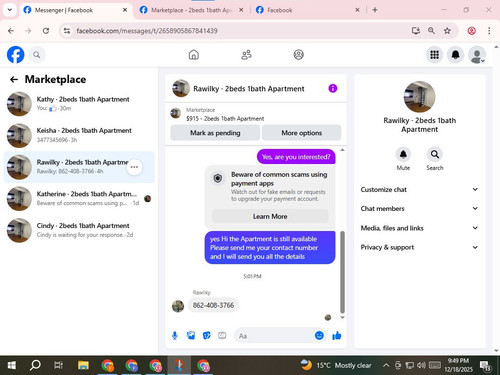Switch to the Marketplace 2beds 1bath tab
The image size is (500, 375).
191,10
